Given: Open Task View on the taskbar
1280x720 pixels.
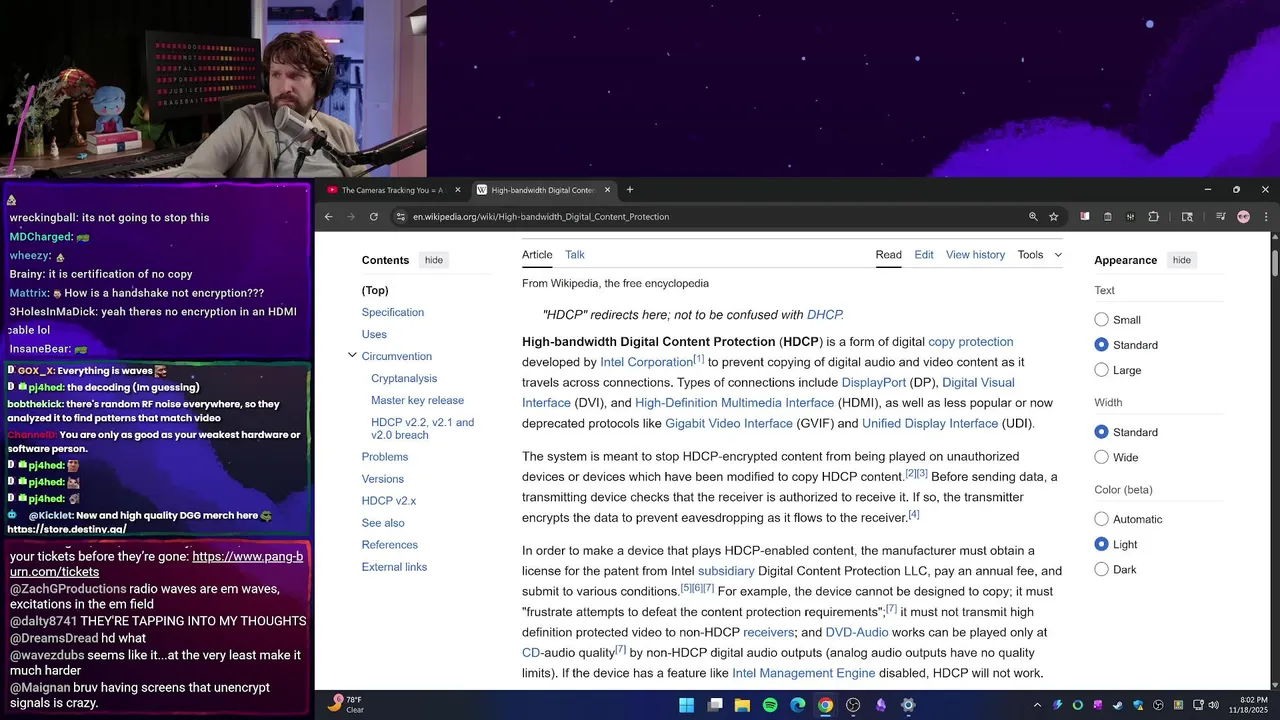Looking at the screenshot, I should [715, 705].
